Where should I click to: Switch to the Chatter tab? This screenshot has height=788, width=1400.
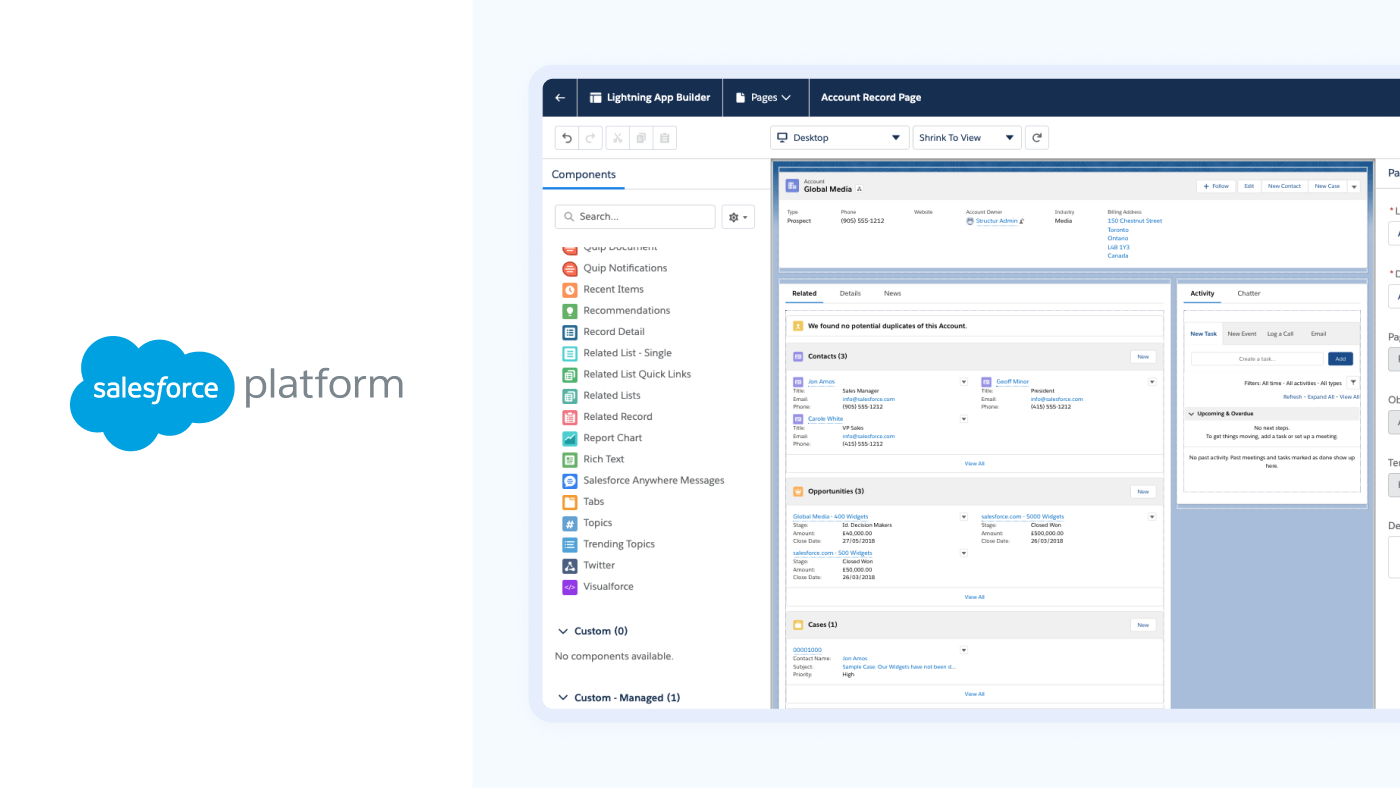[x=1249, y=294]
